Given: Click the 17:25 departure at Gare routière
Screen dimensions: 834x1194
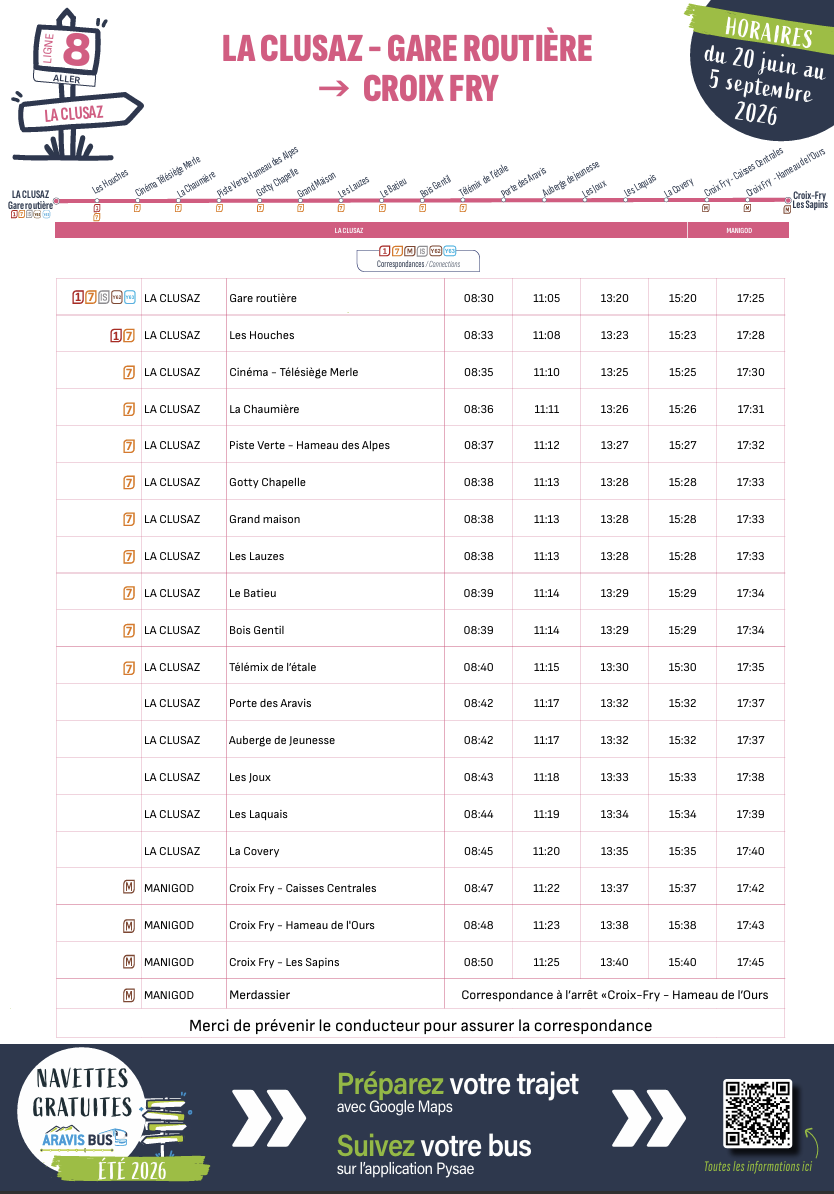Looking at the screenshot, I should pyautogui.click(x=750, y=298).
